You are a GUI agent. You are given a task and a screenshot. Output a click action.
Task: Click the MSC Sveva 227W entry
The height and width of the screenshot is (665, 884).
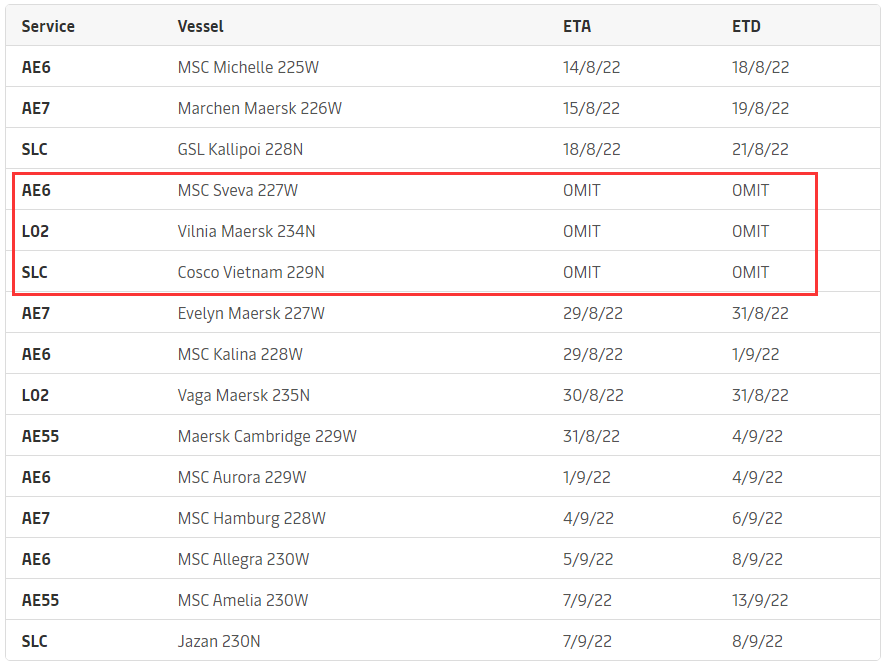pyautogui.click(x=238, y=191)
